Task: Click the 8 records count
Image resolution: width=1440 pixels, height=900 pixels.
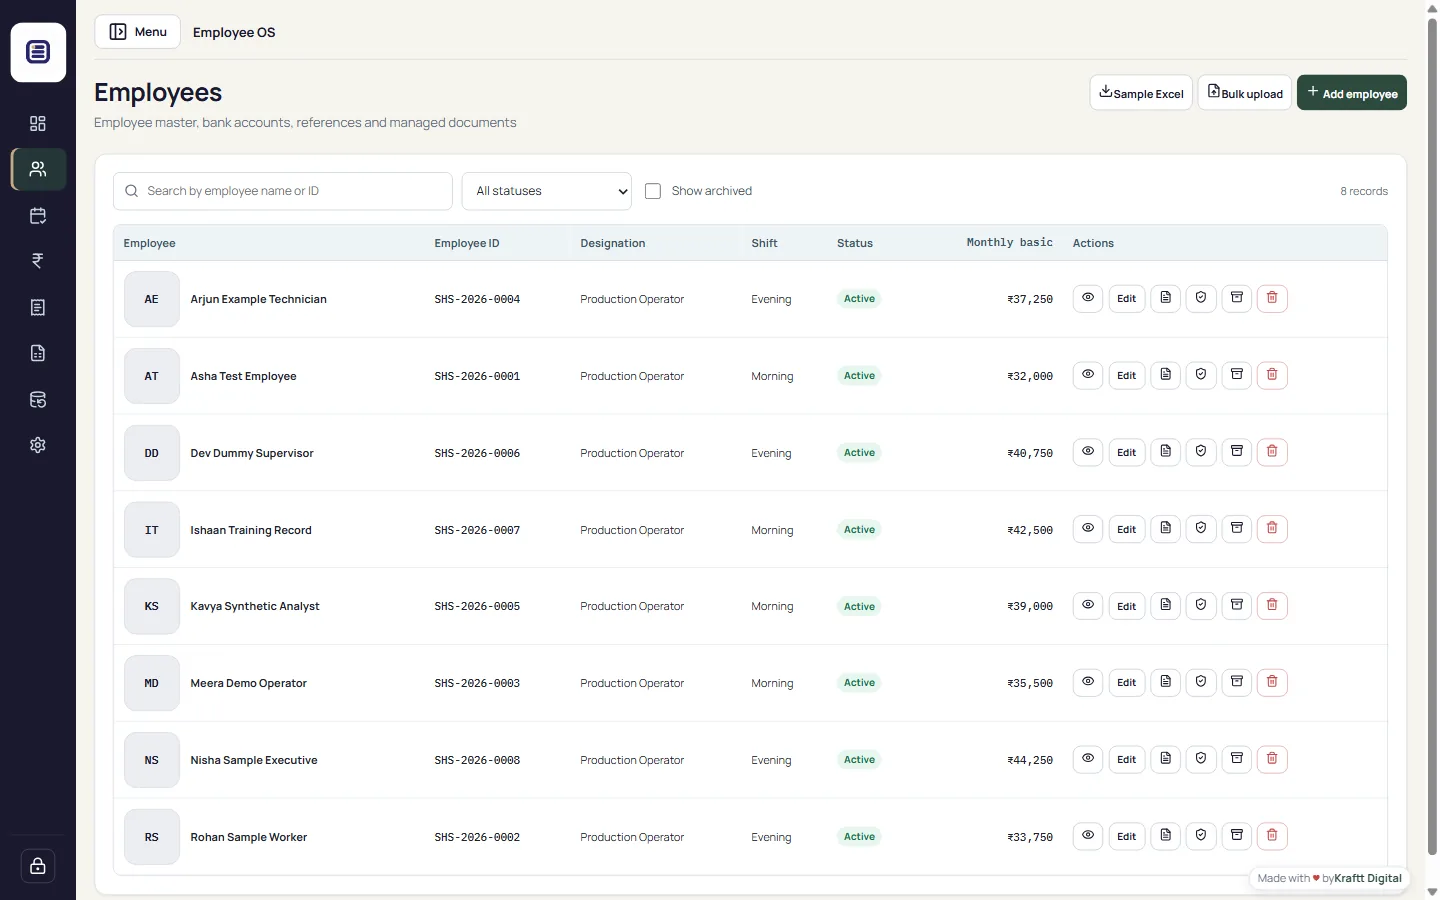Action: [1364, 191]
